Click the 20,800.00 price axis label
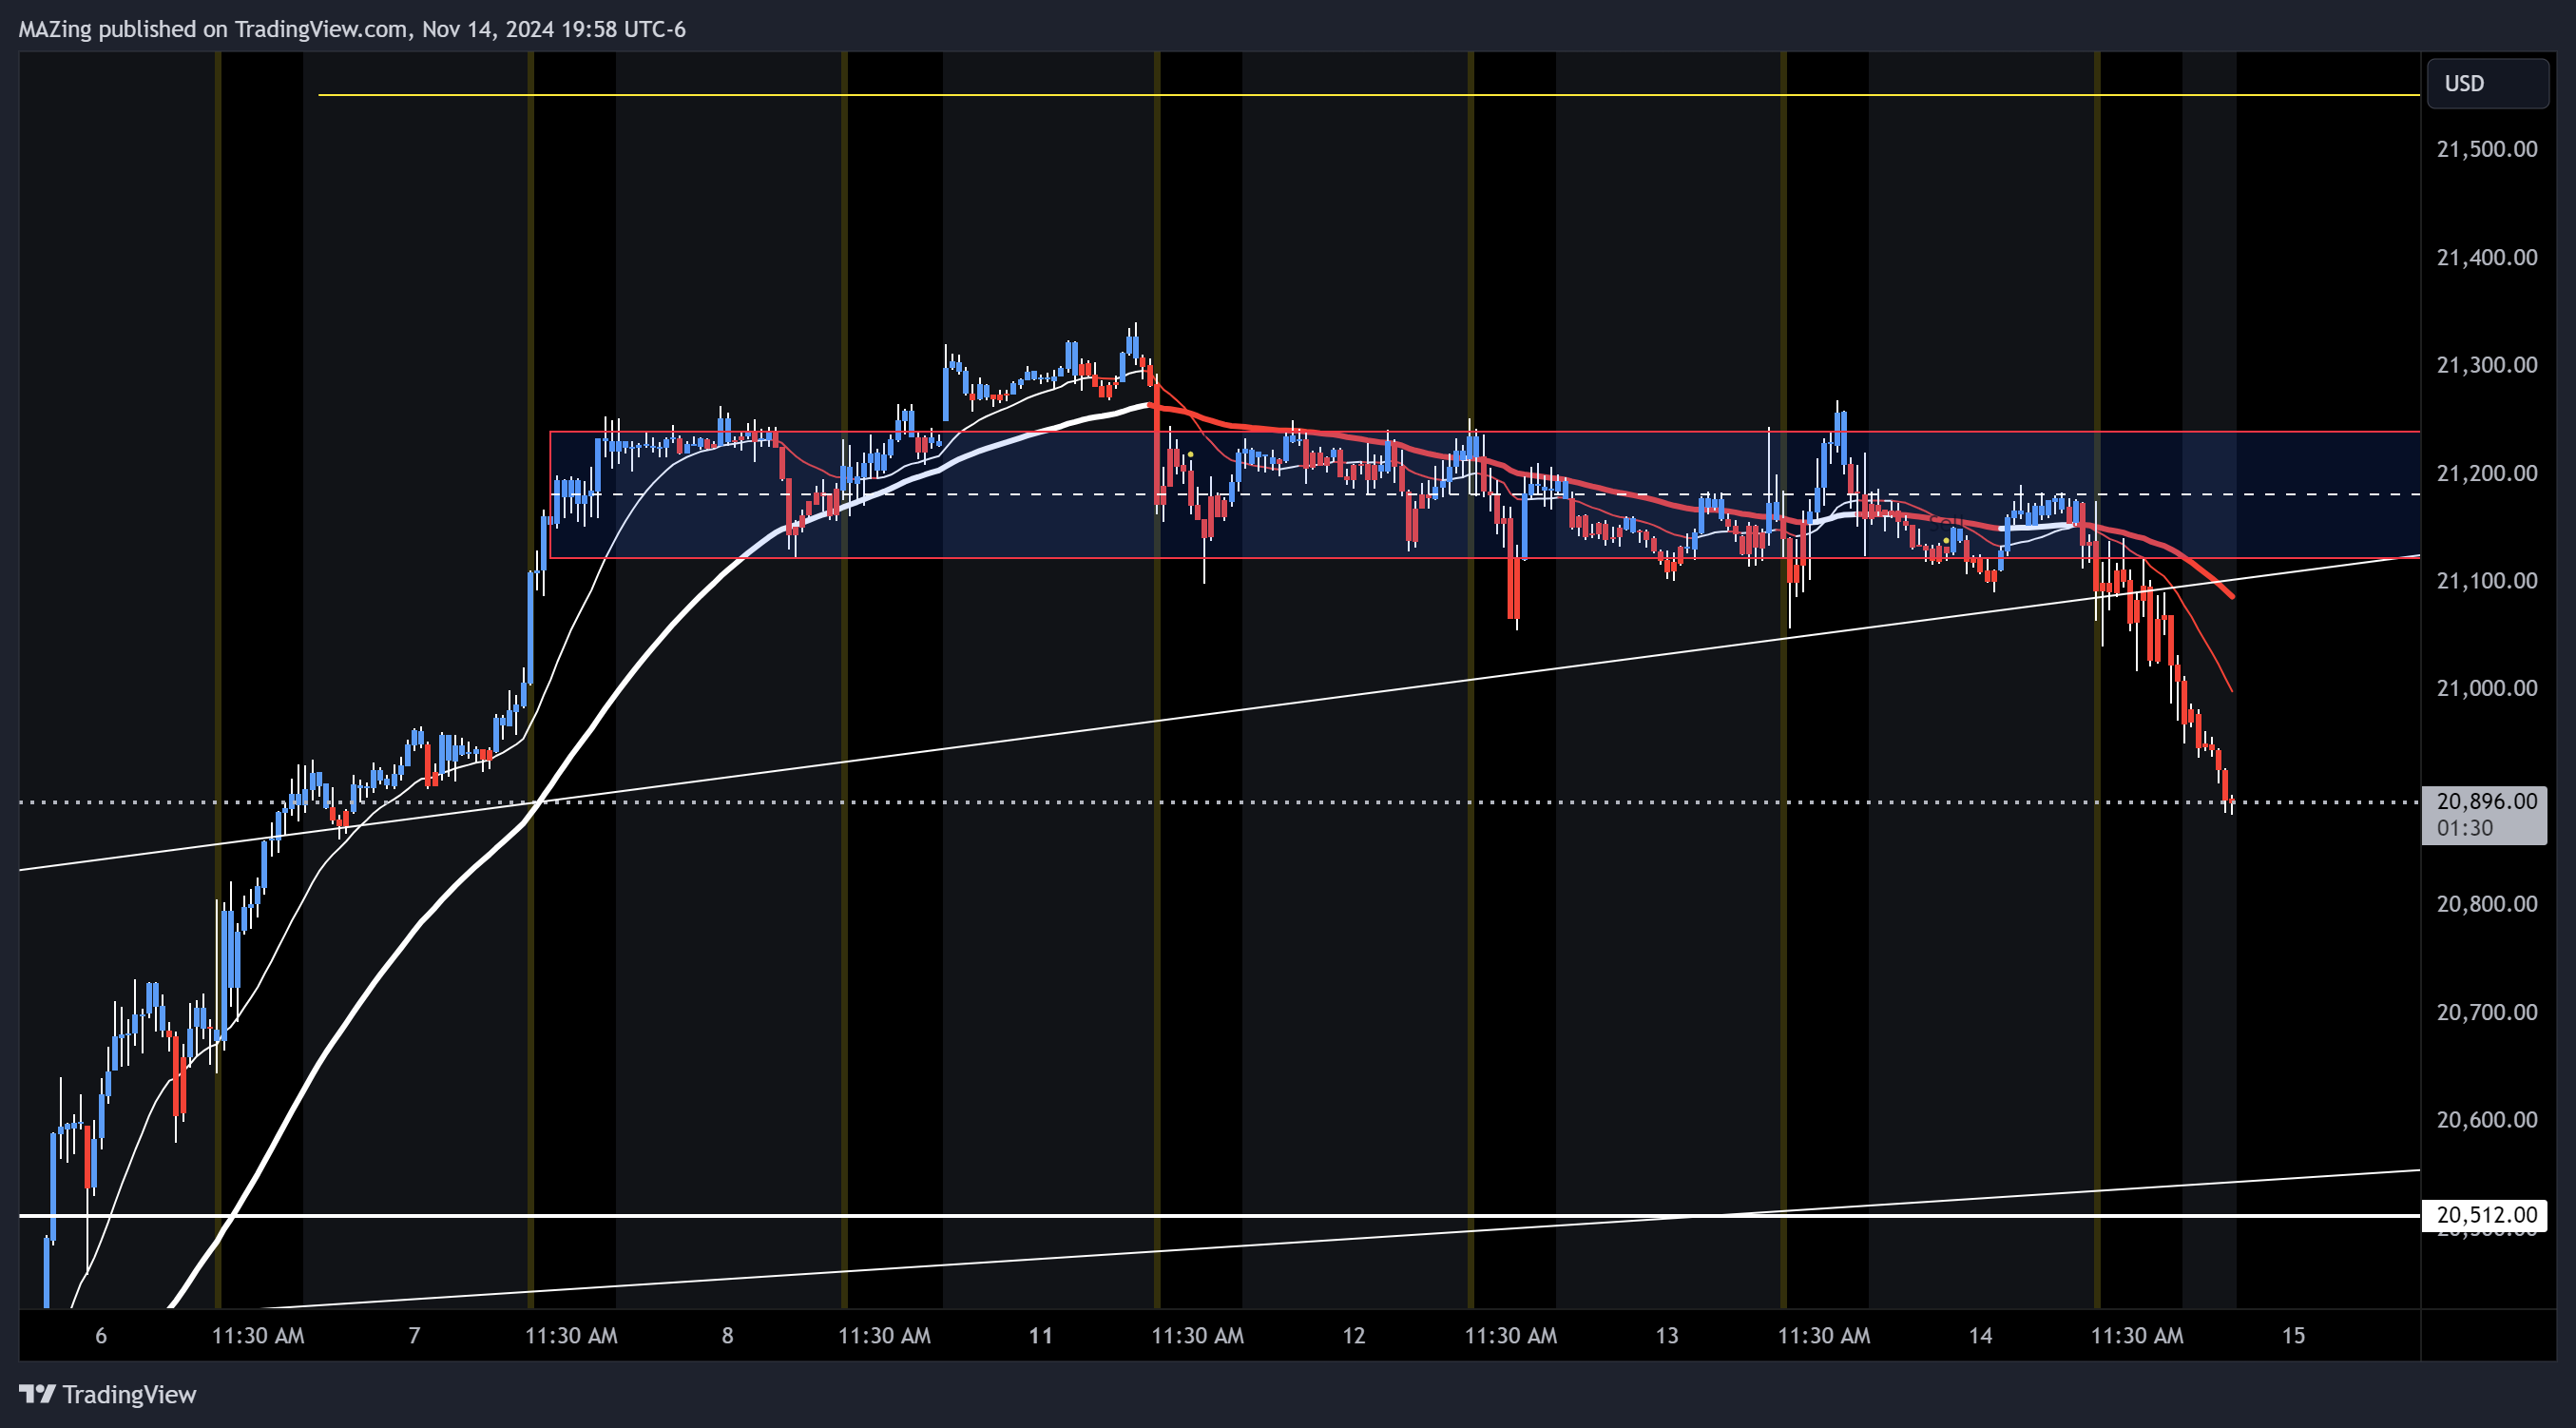The width and height of the screenshot is (2576, 1428). [2486, 904]
